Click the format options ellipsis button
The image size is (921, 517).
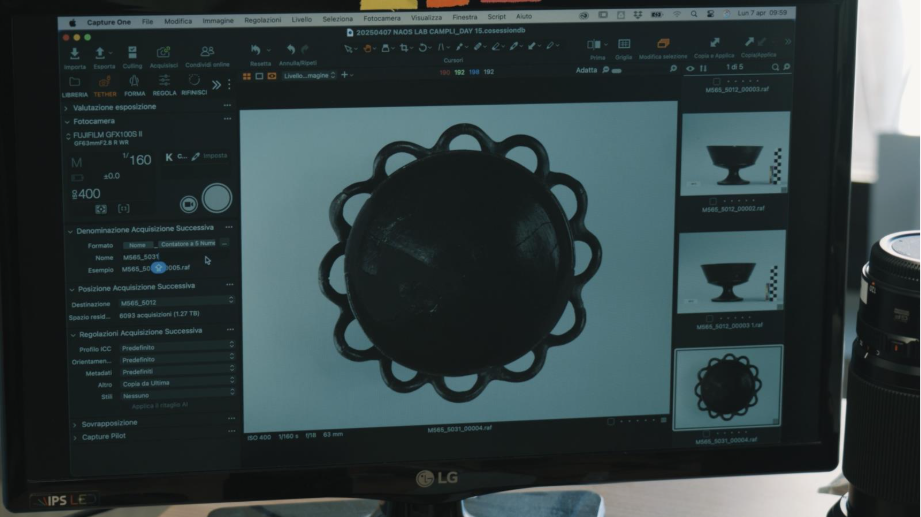pos(225,243)
